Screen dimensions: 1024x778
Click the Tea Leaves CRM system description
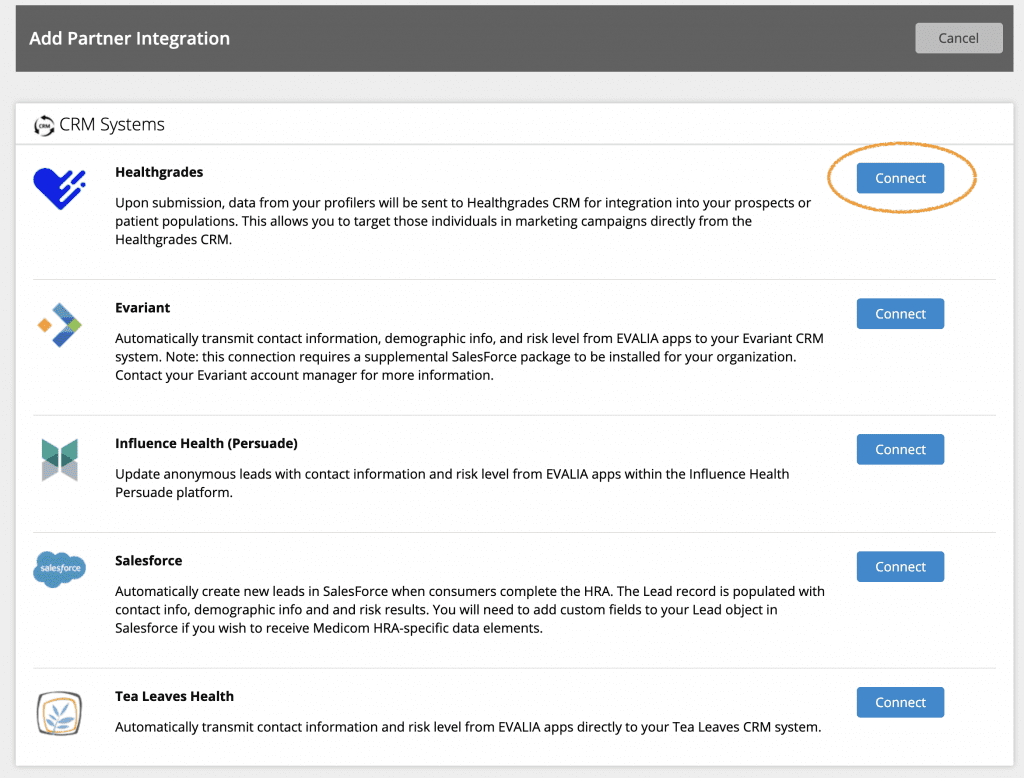pyautogui.click(x=468, y=727)
